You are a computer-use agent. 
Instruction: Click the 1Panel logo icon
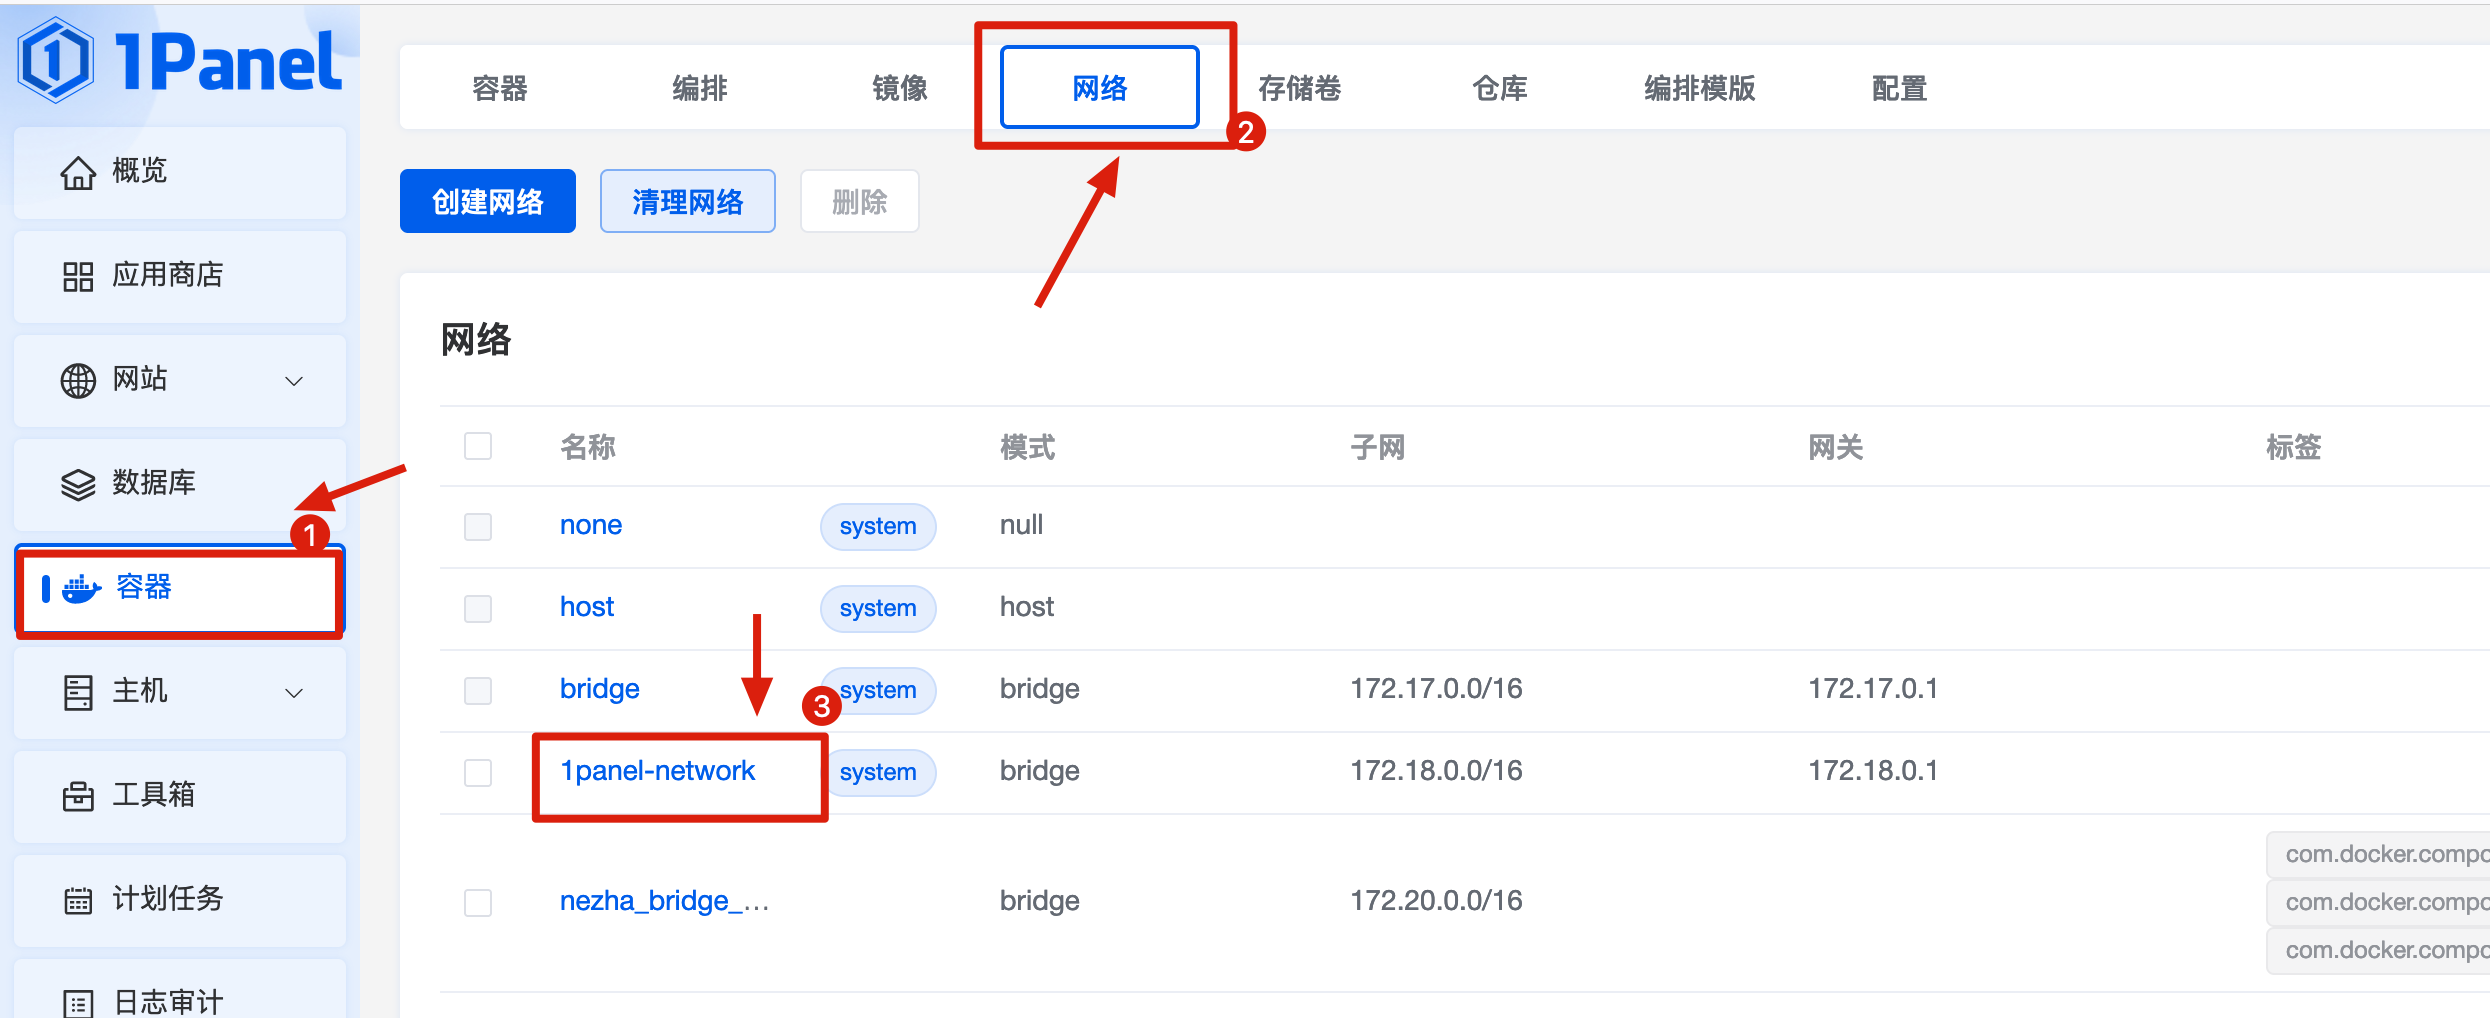click(x=56, y=60)
